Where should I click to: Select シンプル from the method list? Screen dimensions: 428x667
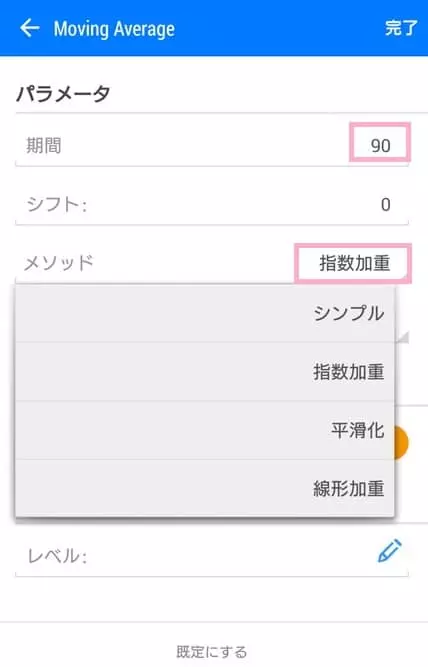(205, 314)
